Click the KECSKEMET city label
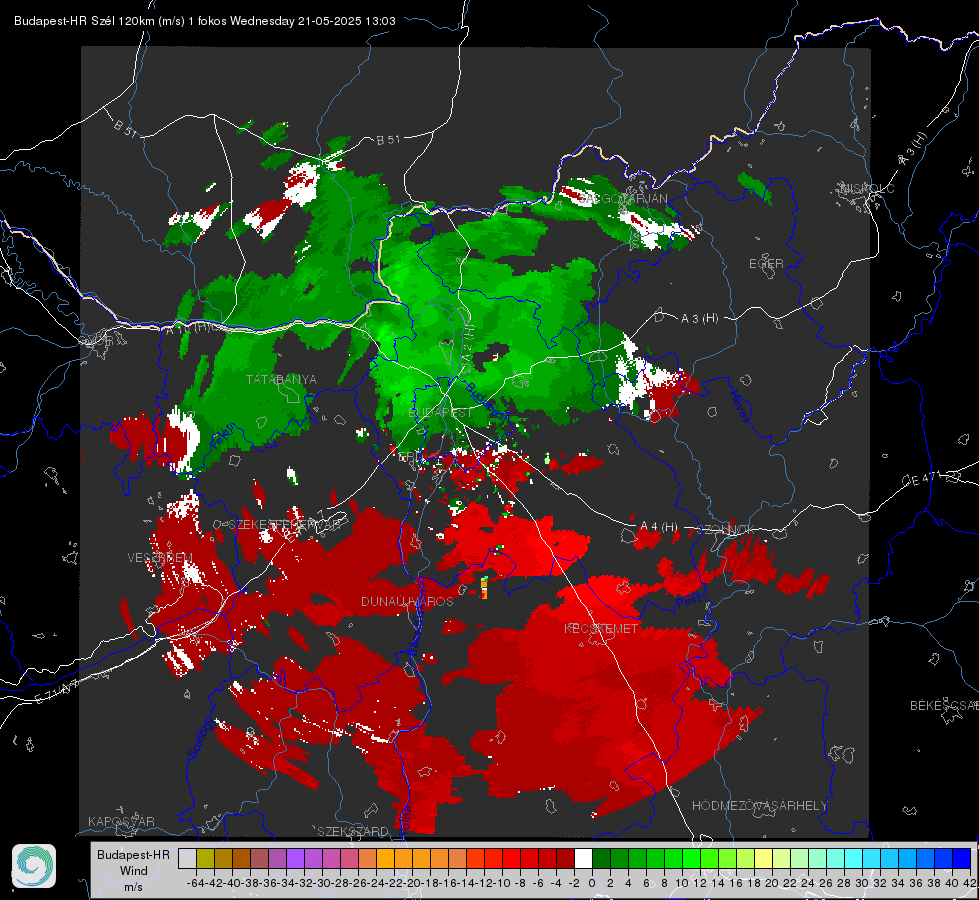The width and height of the screenshot is (979, 900). (601, 629)
